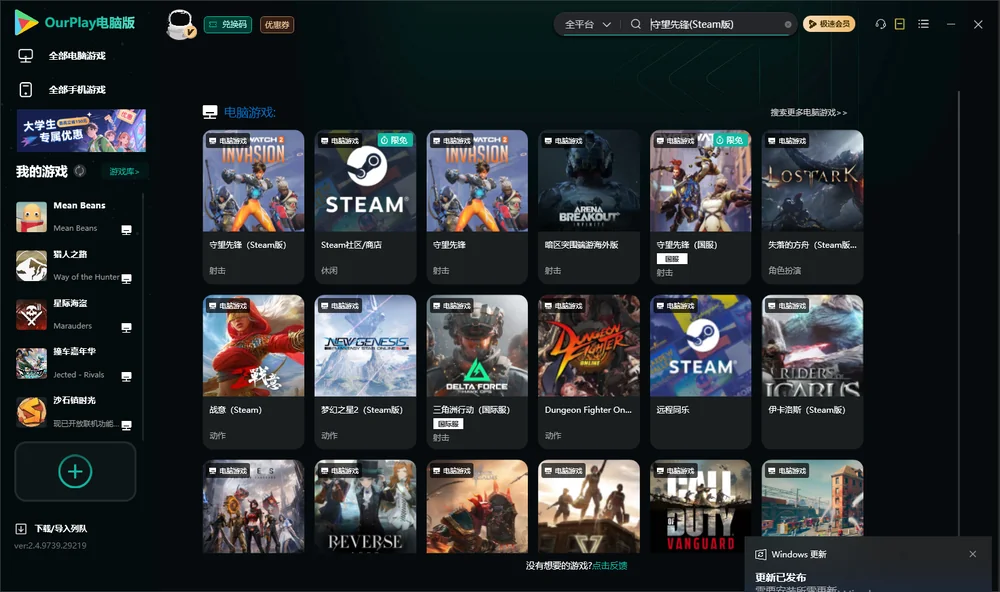Open the 游戏库> link
This screenshot has width=1000, height=592.
tap(124, 171)
